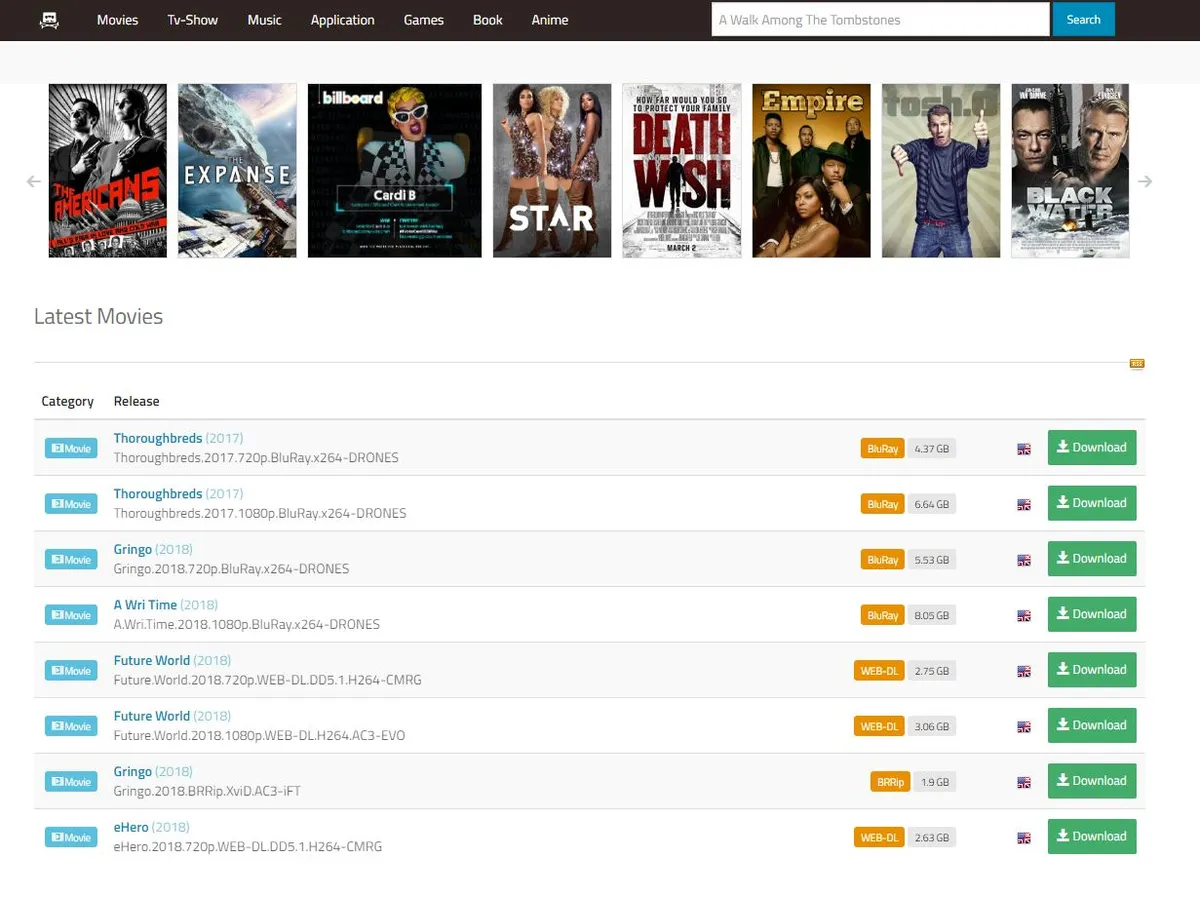This screenshot has width=1200, height=901.
Task: Click the Movie category icon next to Future World 1080p
Action: pos(70,726)
